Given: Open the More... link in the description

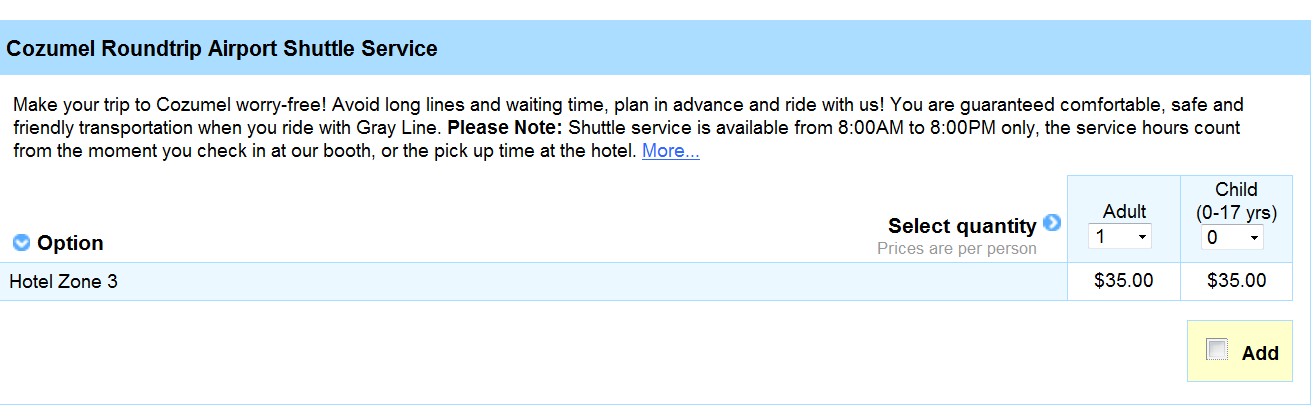Looking at the screenshot, I should click(671, 151).
